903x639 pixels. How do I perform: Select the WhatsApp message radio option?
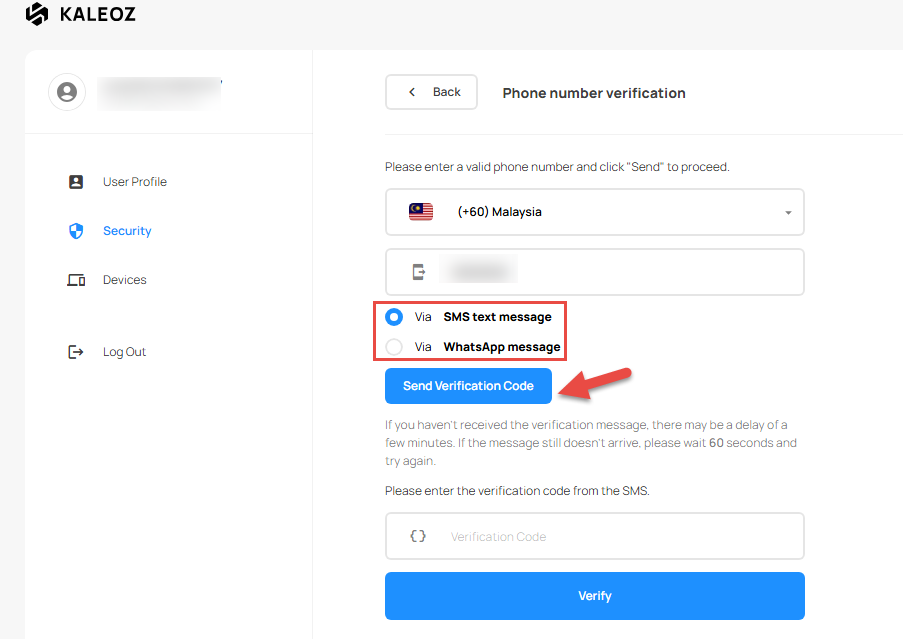[x=394, y=347]
